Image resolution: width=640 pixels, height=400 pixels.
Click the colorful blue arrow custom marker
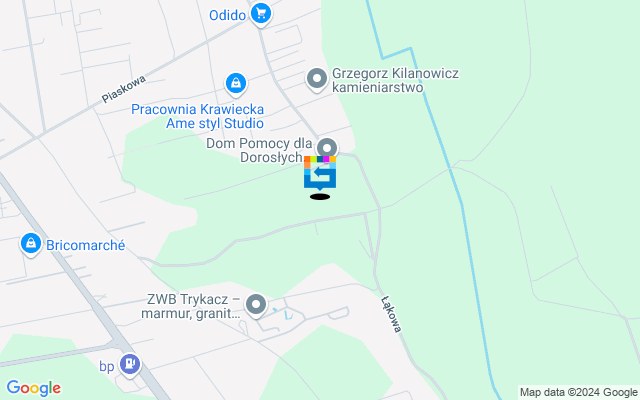tap(320, 173)
